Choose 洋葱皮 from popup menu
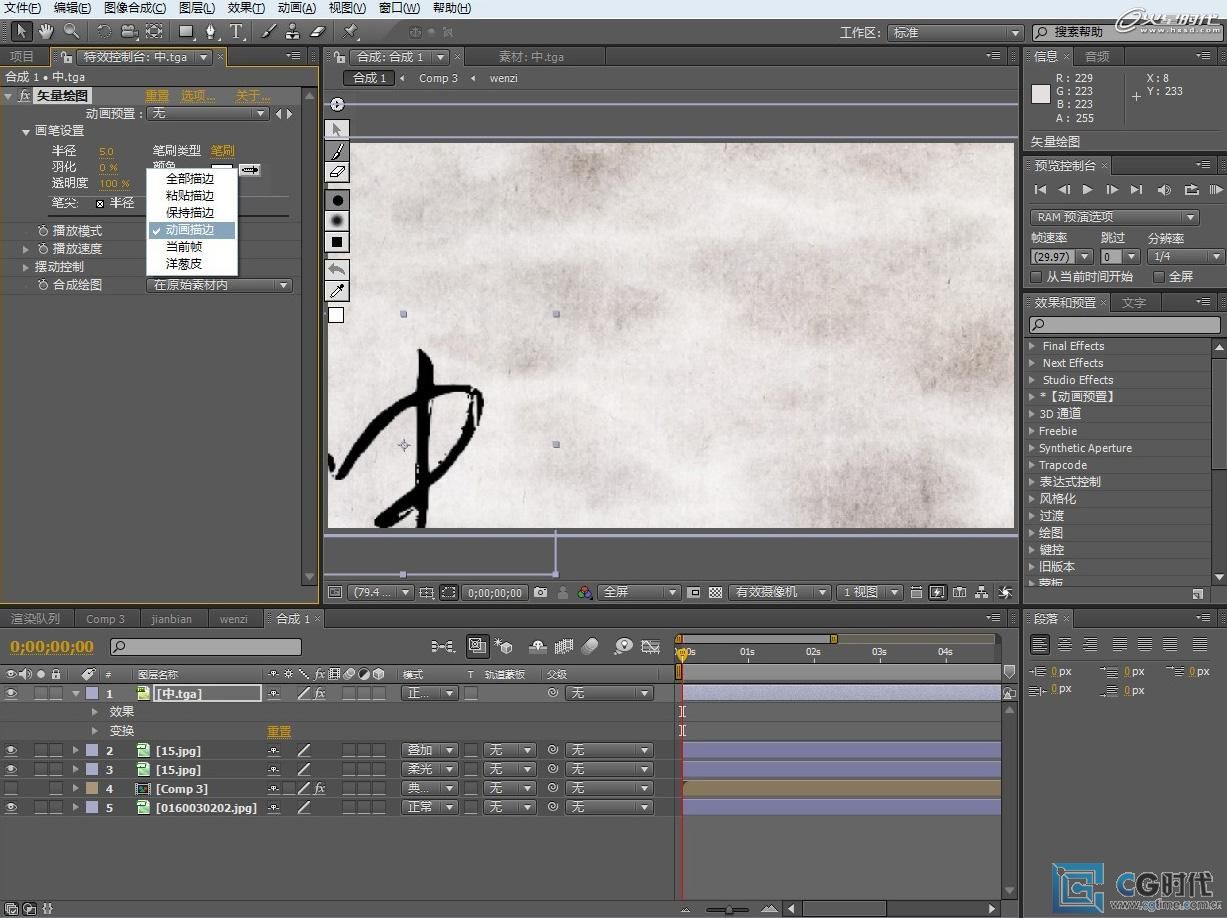The image size is (1227, 918). 184,264
